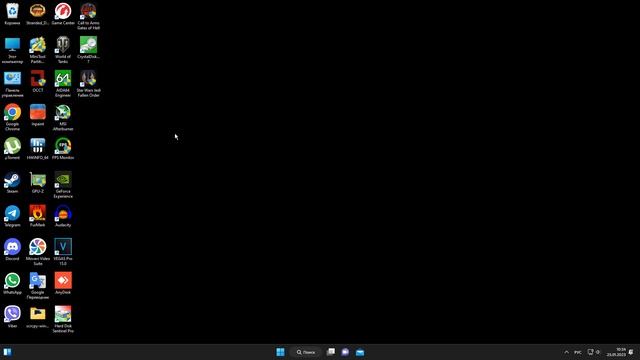
Task: Launch µTorrent desktop shortcut
Action: coord(12,149)
